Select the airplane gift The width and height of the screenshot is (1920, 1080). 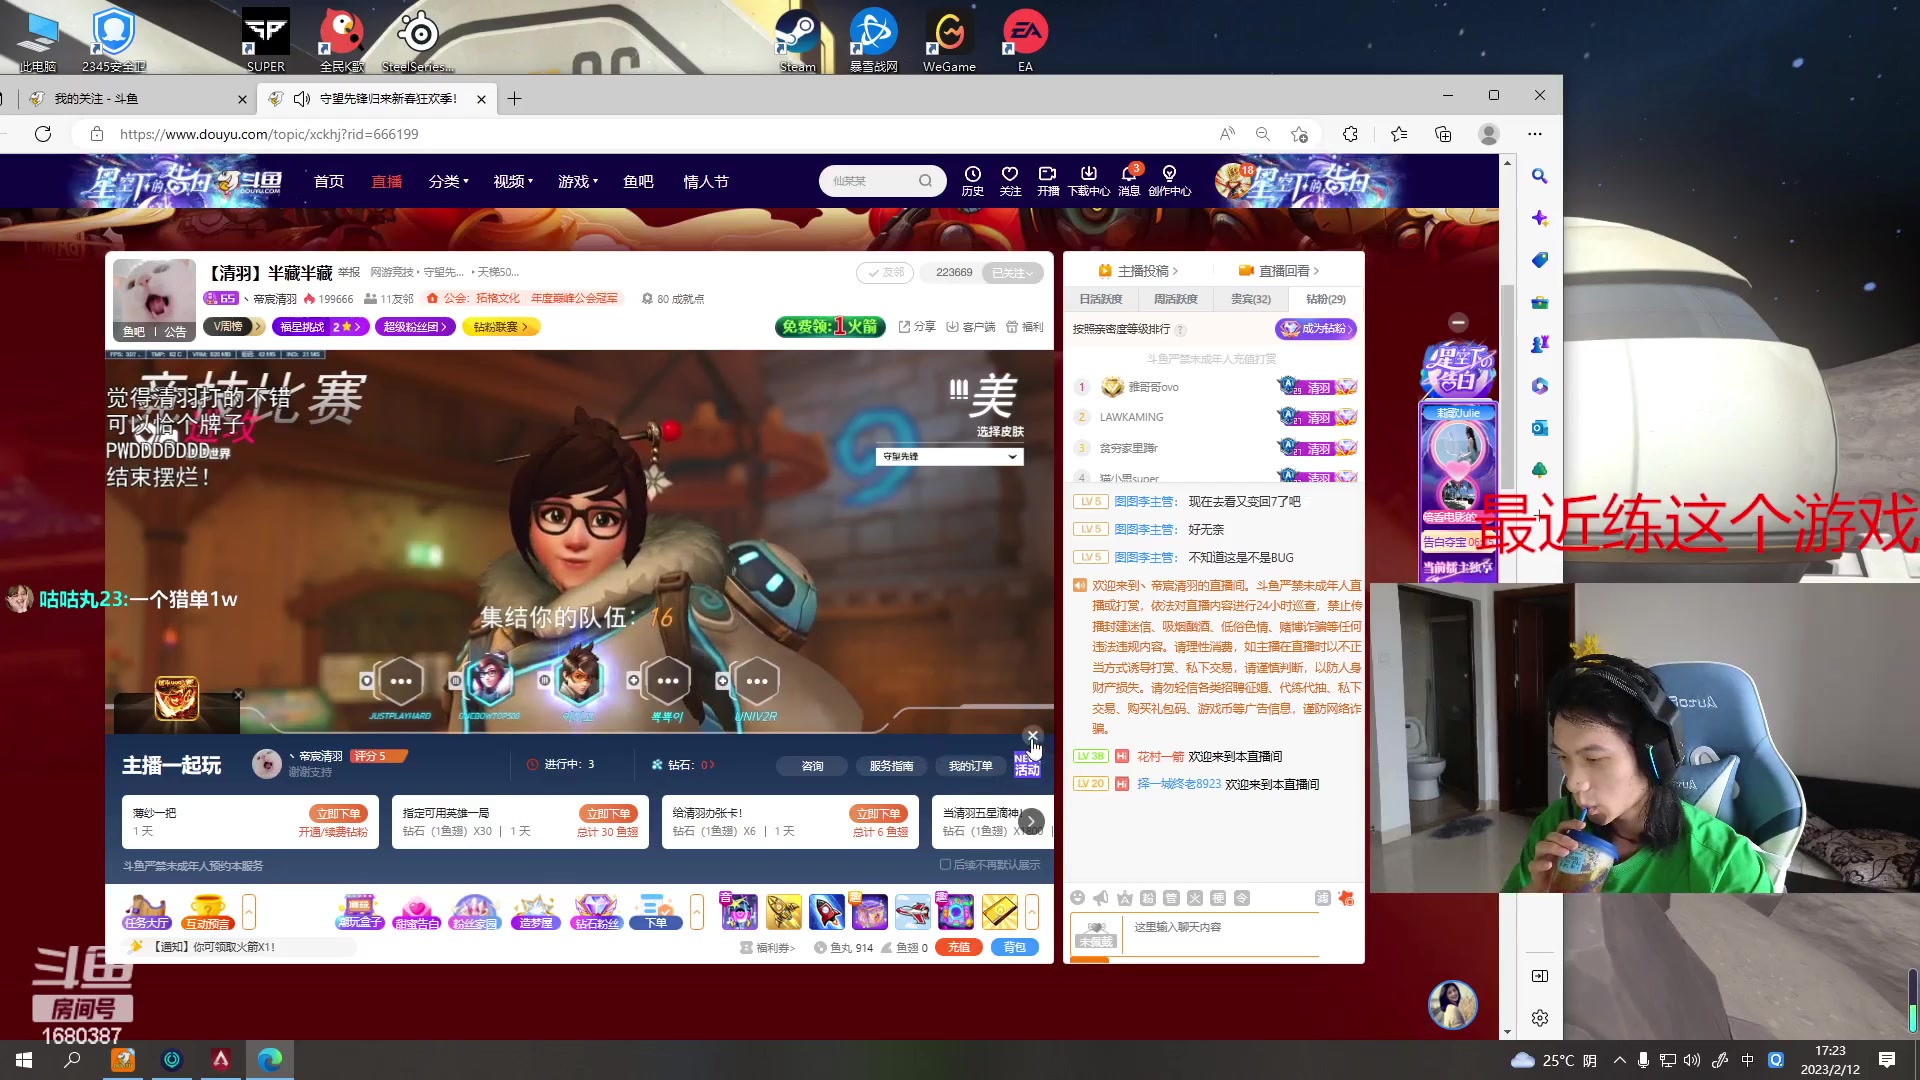(913, 912)
